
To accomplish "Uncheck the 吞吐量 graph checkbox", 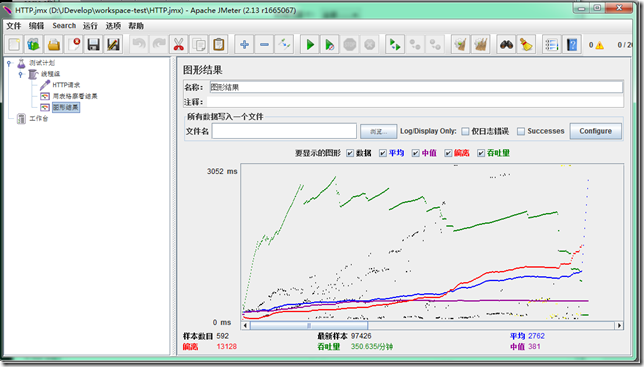I will [481, 153].
